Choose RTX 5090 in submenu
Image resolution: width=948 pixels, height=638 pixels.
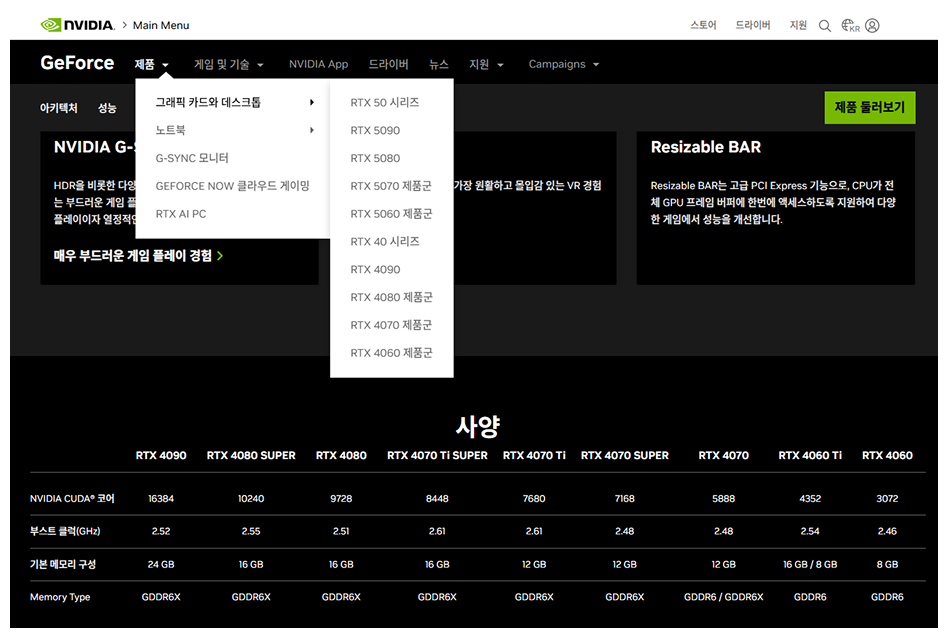(x=375, y=130)
